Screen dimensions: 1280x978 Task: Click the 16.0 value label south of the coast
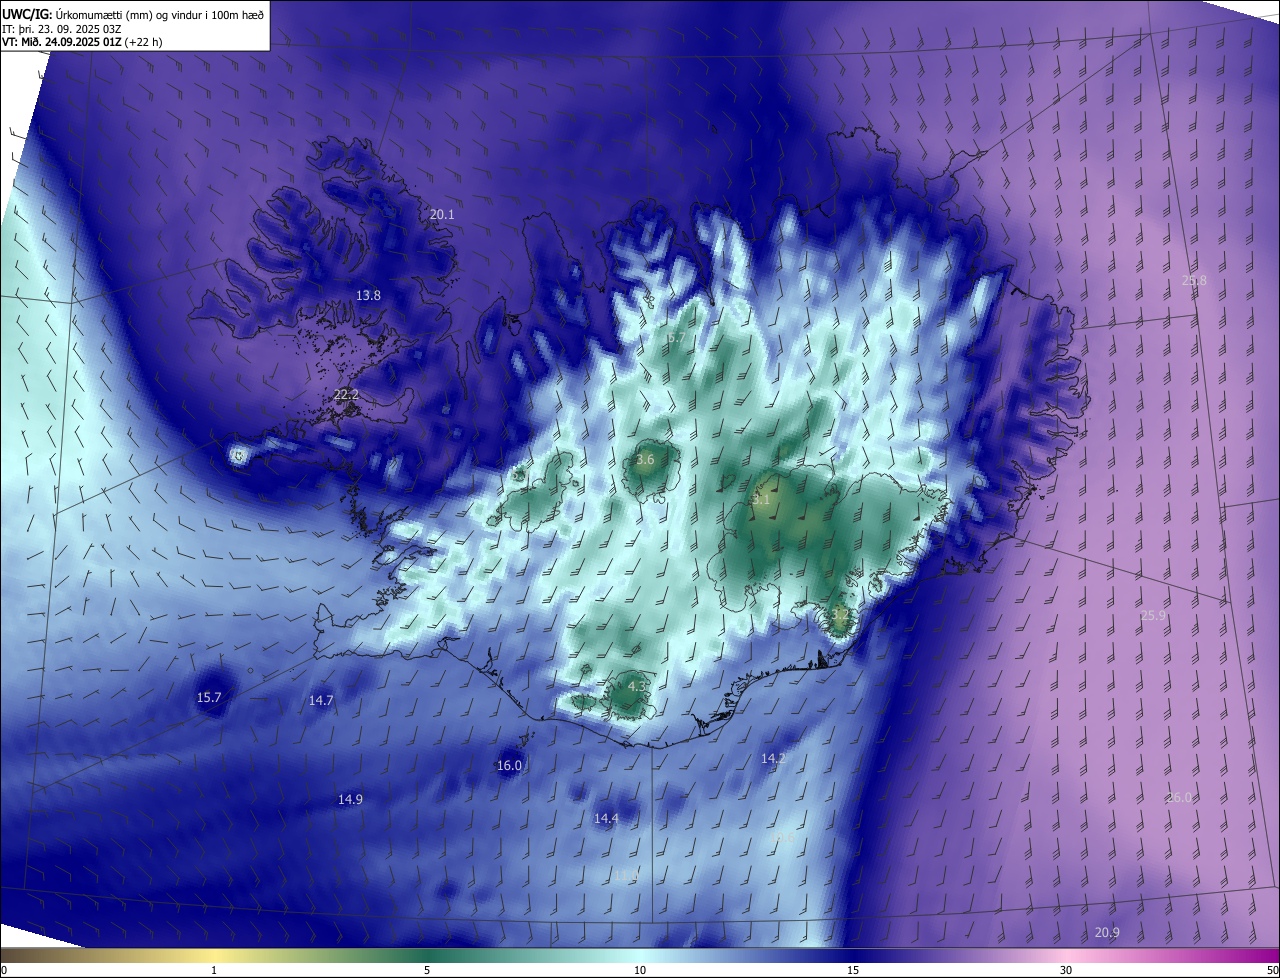coord(509,765)
